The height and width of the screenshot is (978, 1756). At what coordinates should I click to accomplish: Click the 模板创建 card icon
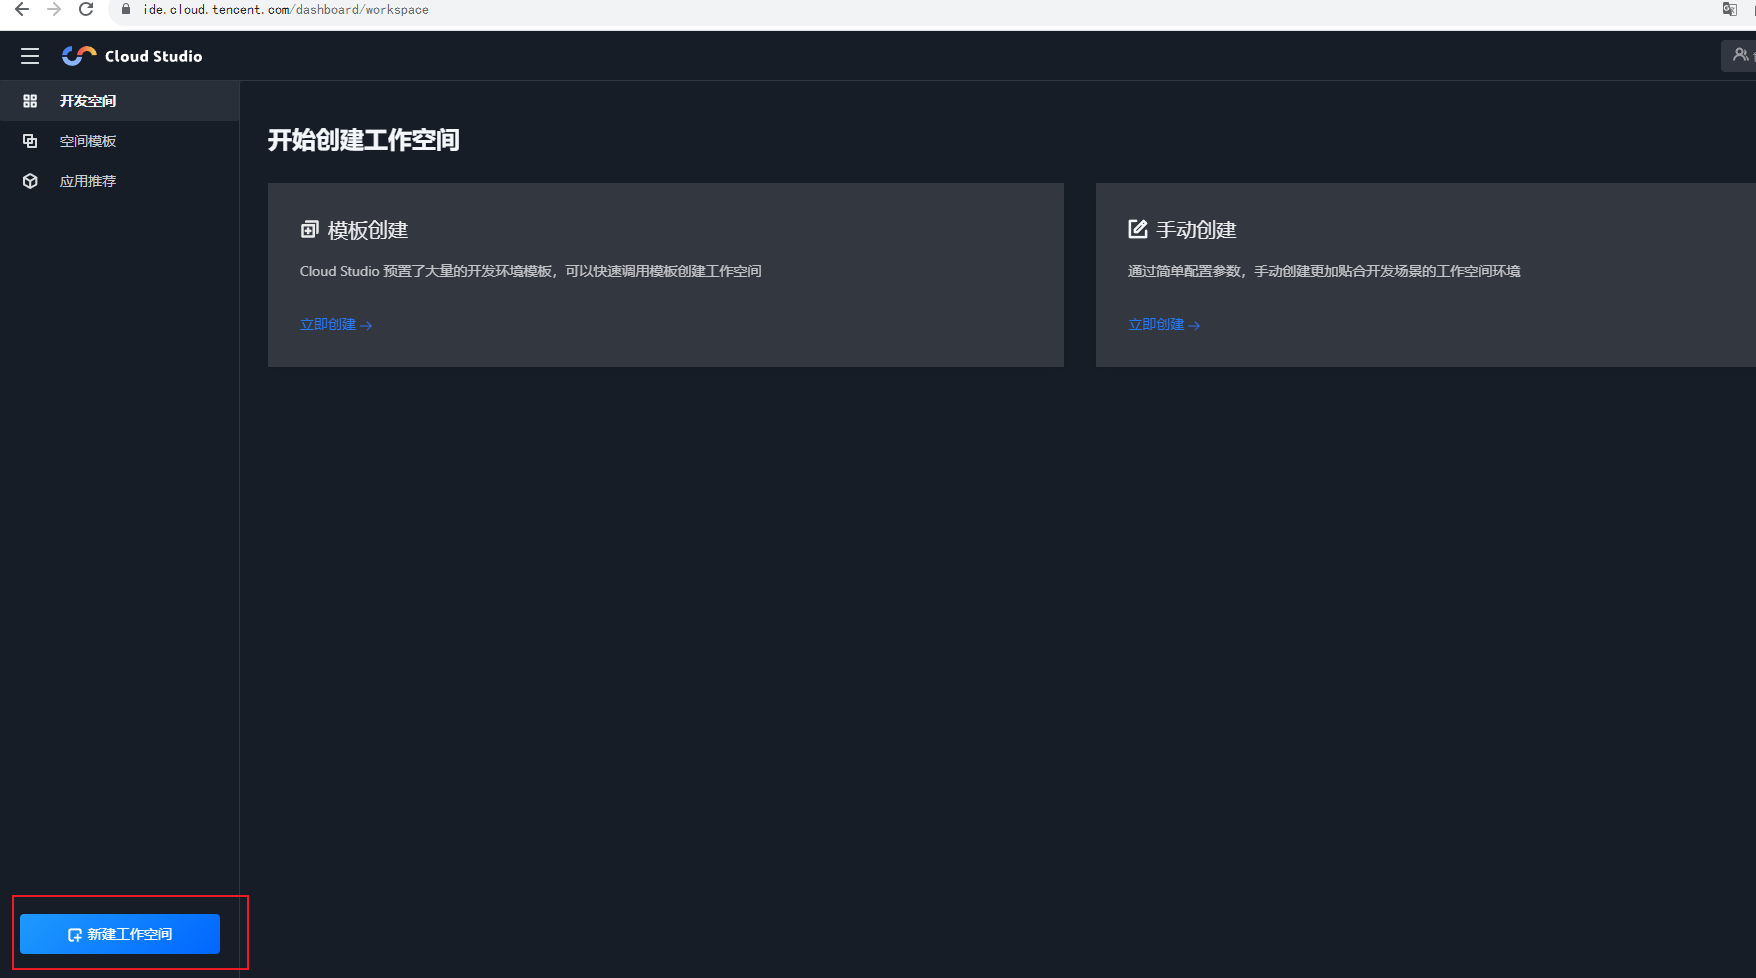309,230
